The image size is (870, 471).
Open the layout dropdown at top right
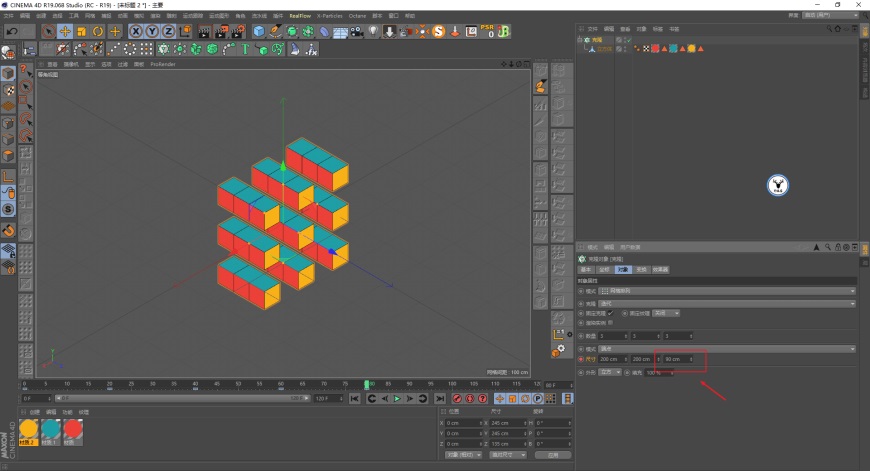point(831,16)
